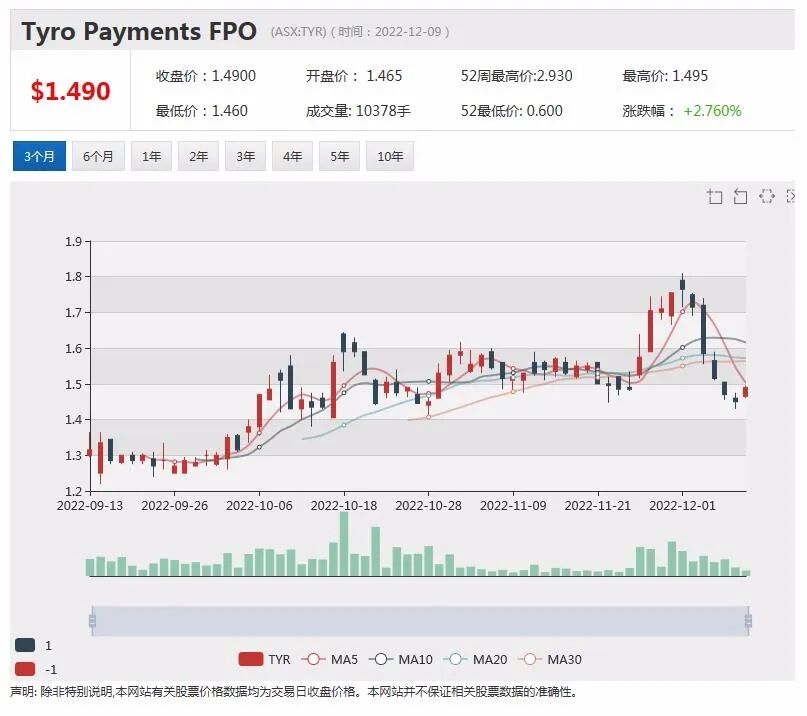The width and height of the screenshot is (807, 716).
Task: Click the x-axis label 2022-10-28
Action: 428,505
